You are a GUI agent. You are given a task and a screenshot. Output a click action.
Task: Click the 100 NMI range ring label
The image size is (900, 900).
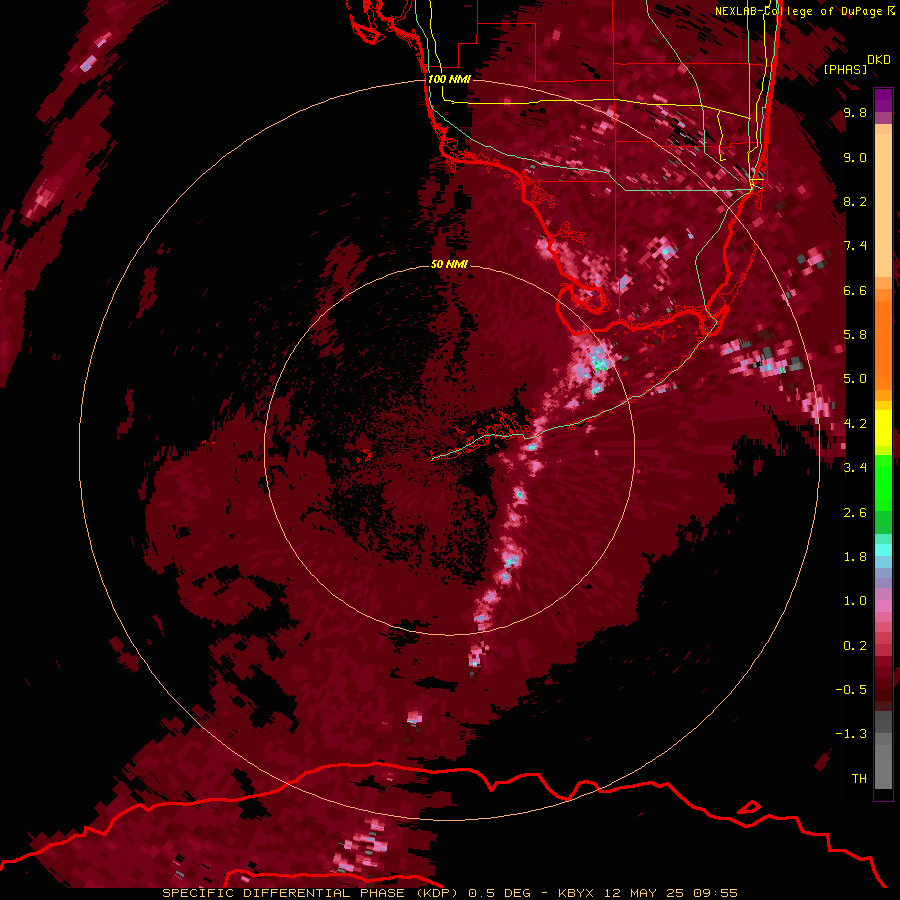point(449,79)
